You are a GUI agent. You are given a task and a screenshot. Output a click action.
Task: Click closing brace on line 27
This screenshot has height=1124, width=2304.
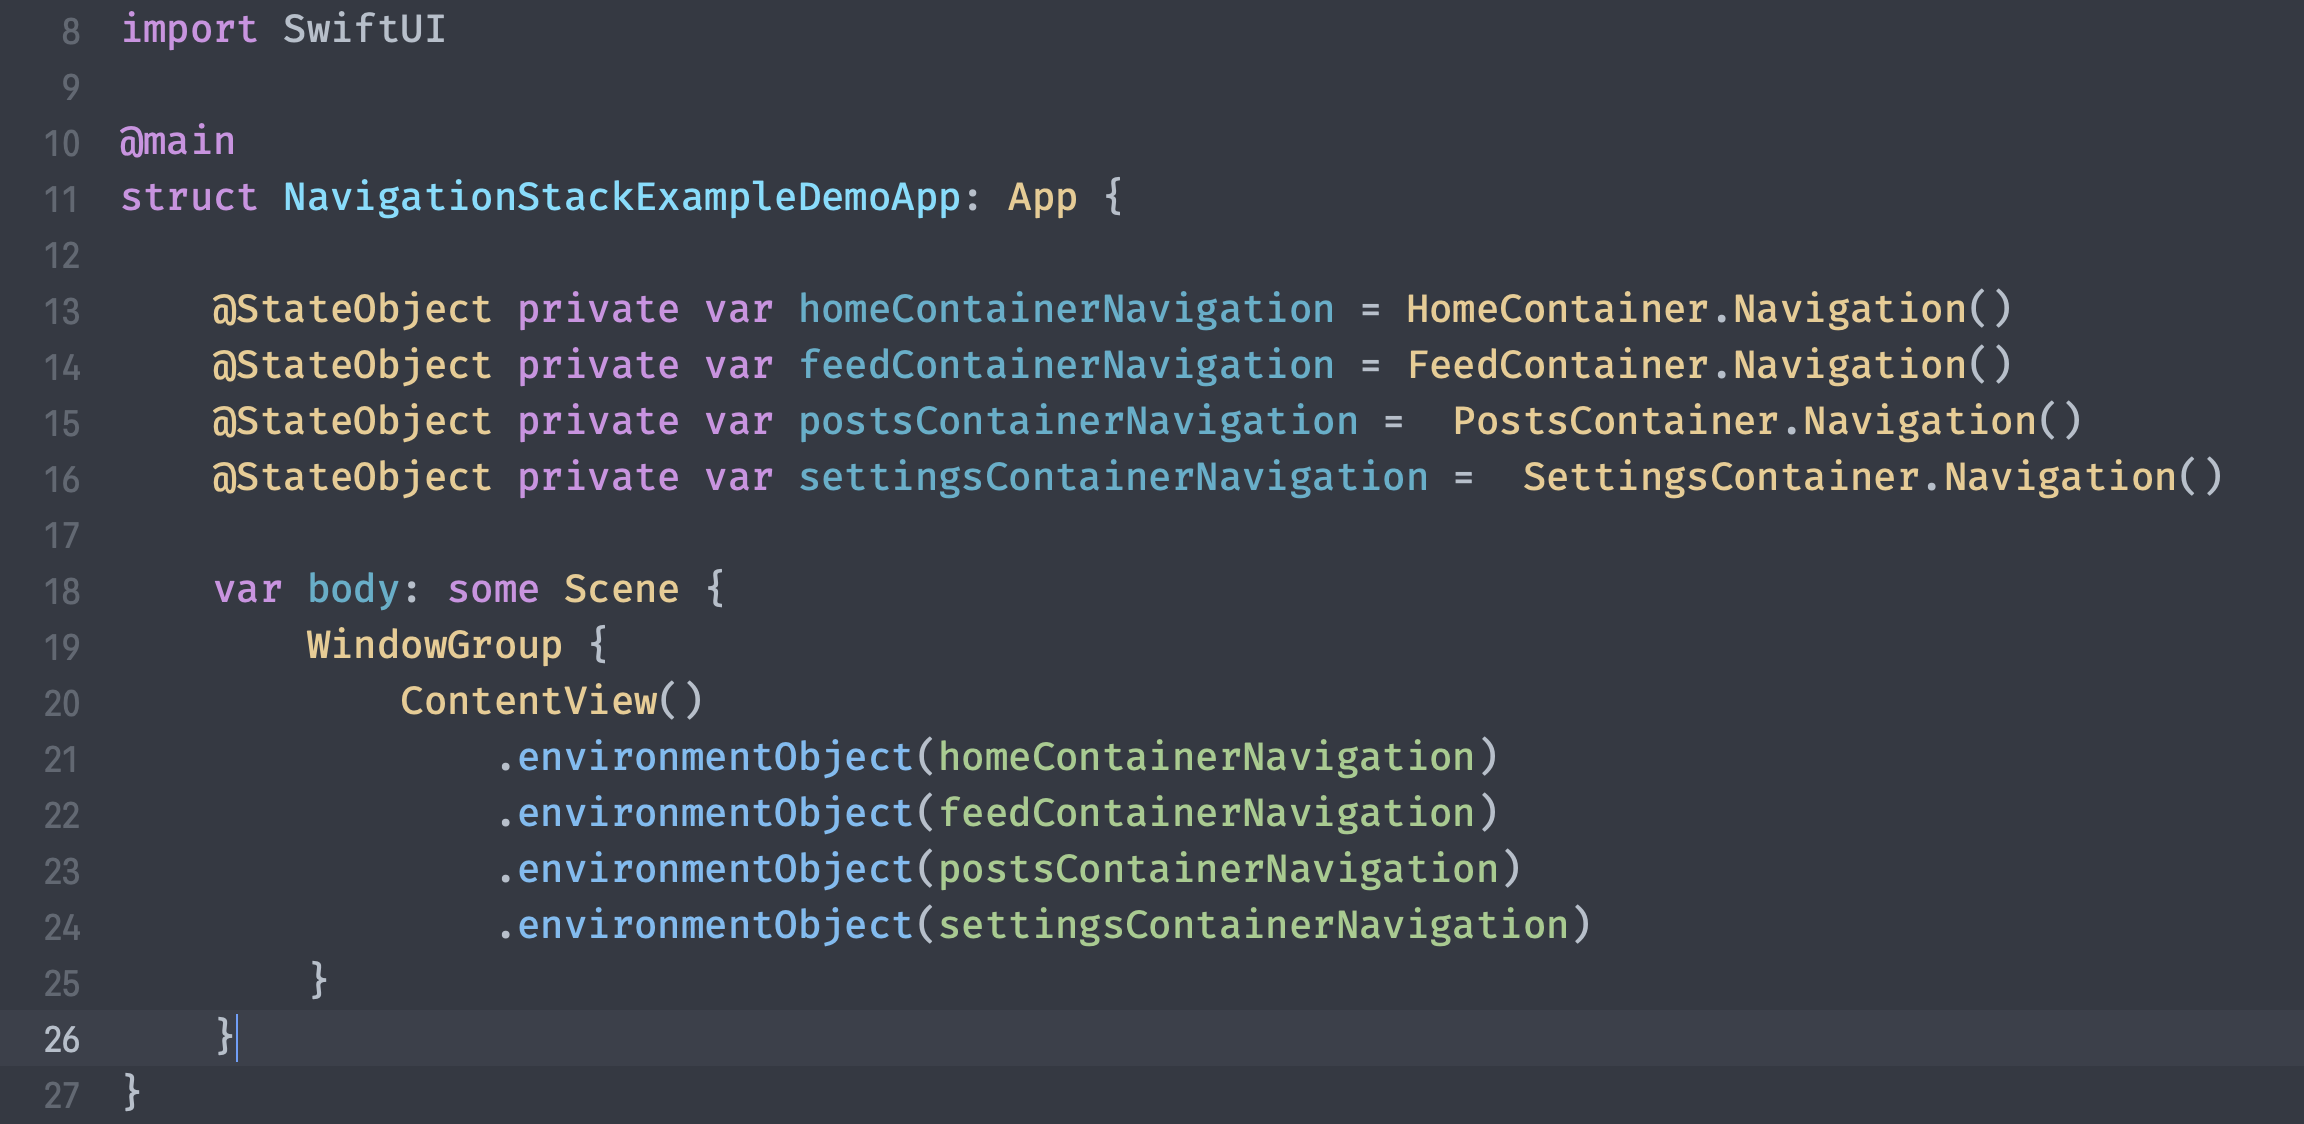click(131, 1092)
